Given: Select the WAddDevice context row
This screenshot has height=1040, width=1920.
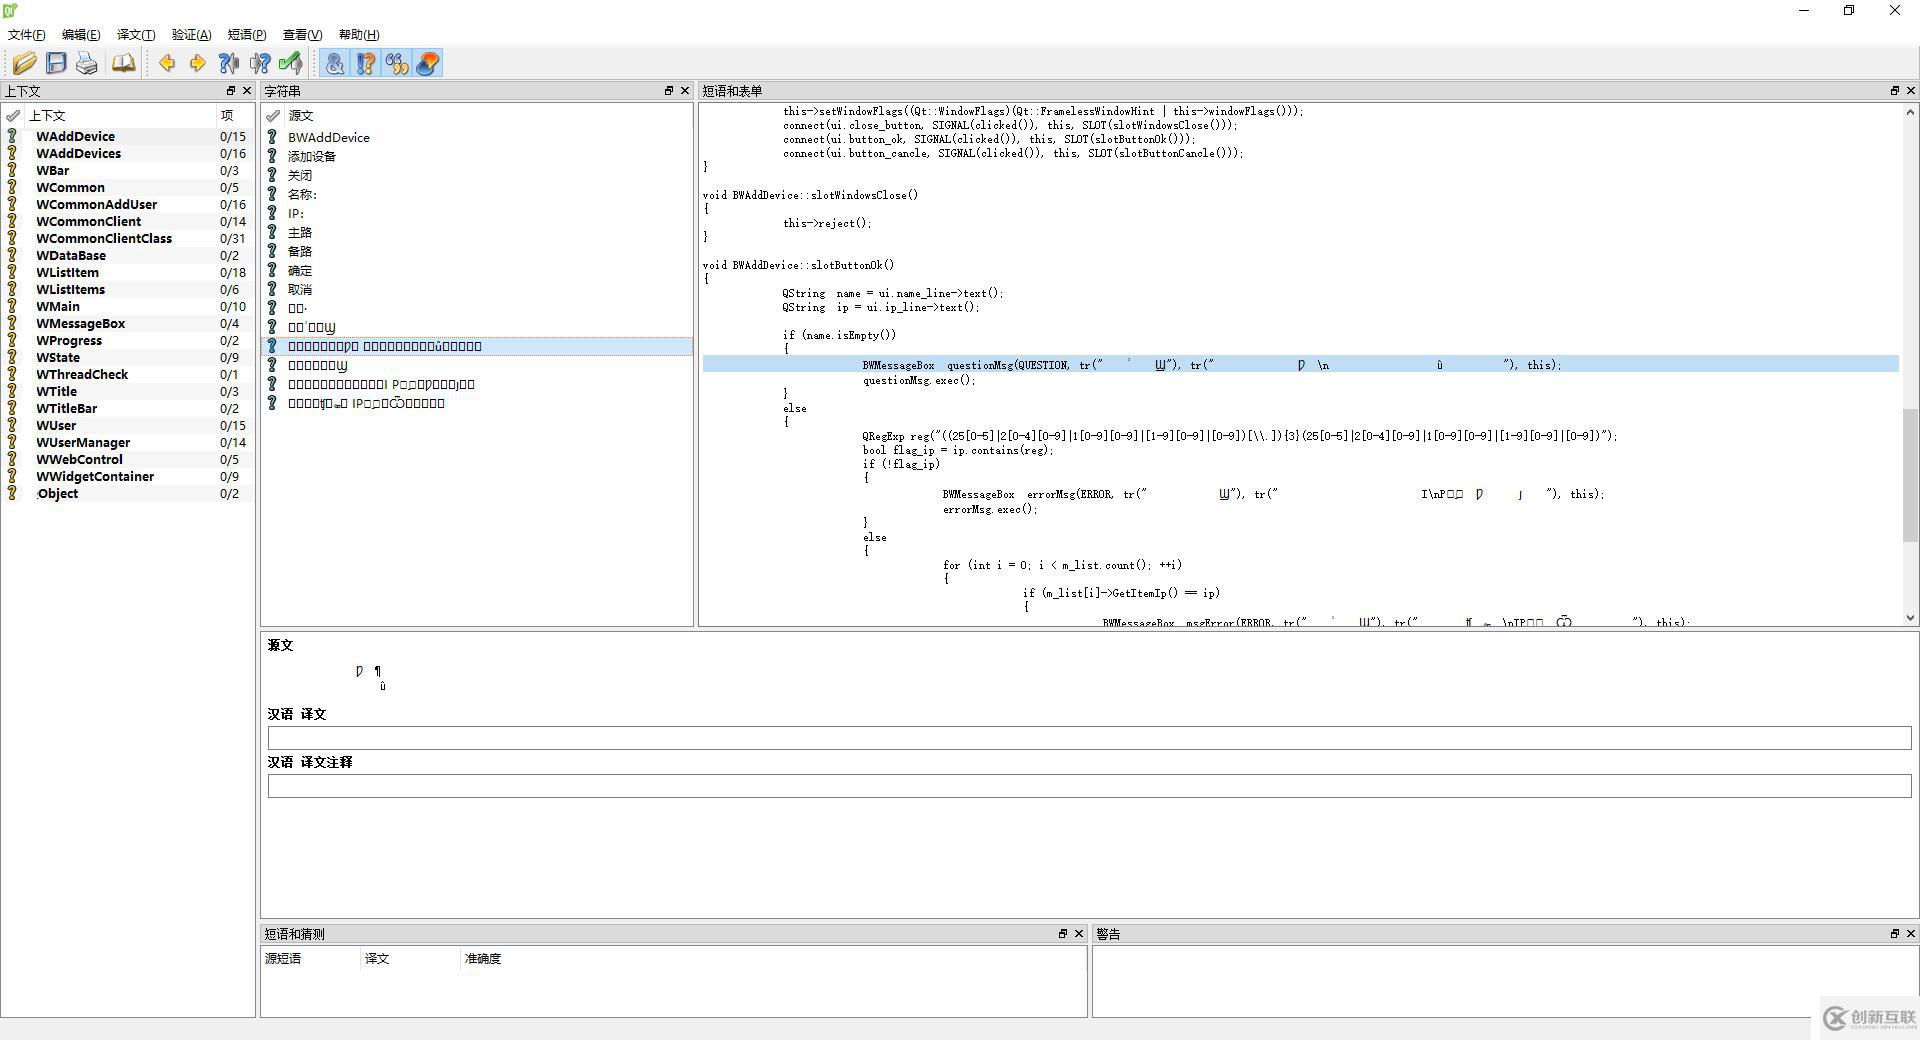Looking at the screenshot, I should [x=127, y=137].
